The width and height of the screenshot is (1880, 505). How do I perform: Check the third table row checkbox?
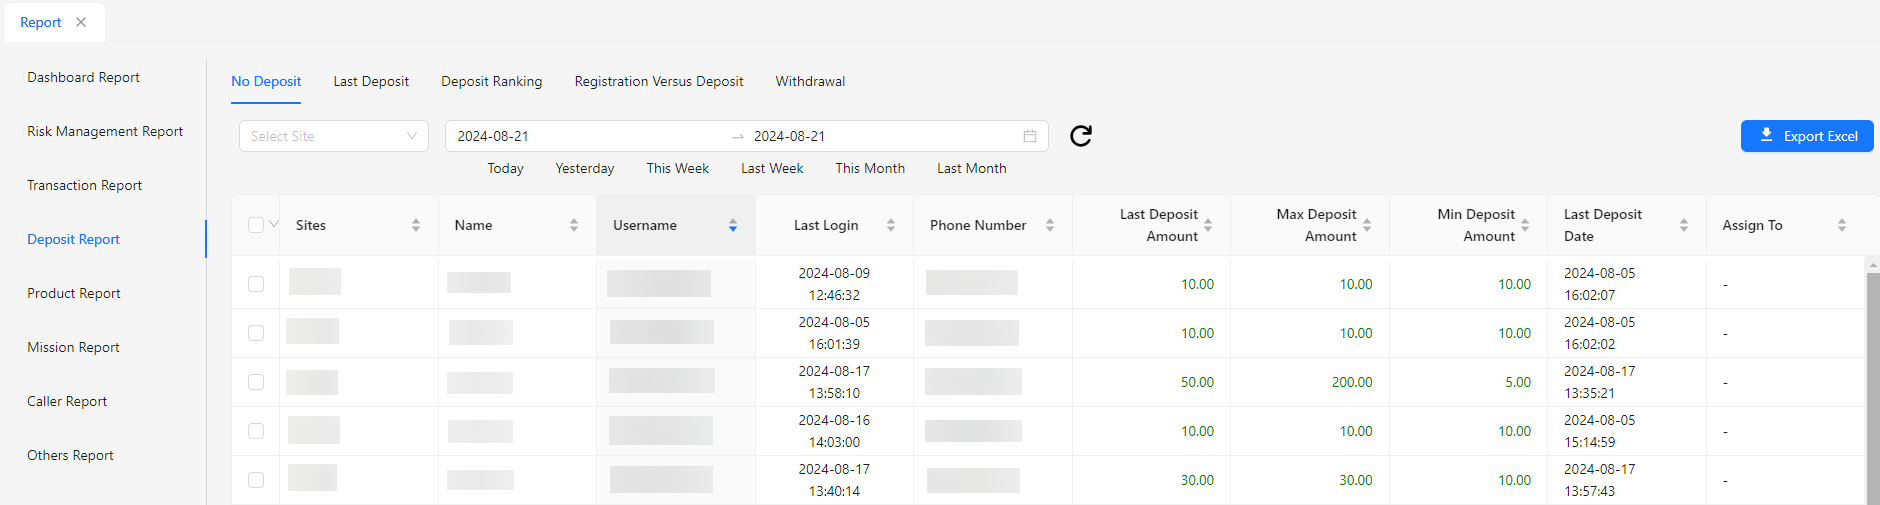(x=256, y=382)
